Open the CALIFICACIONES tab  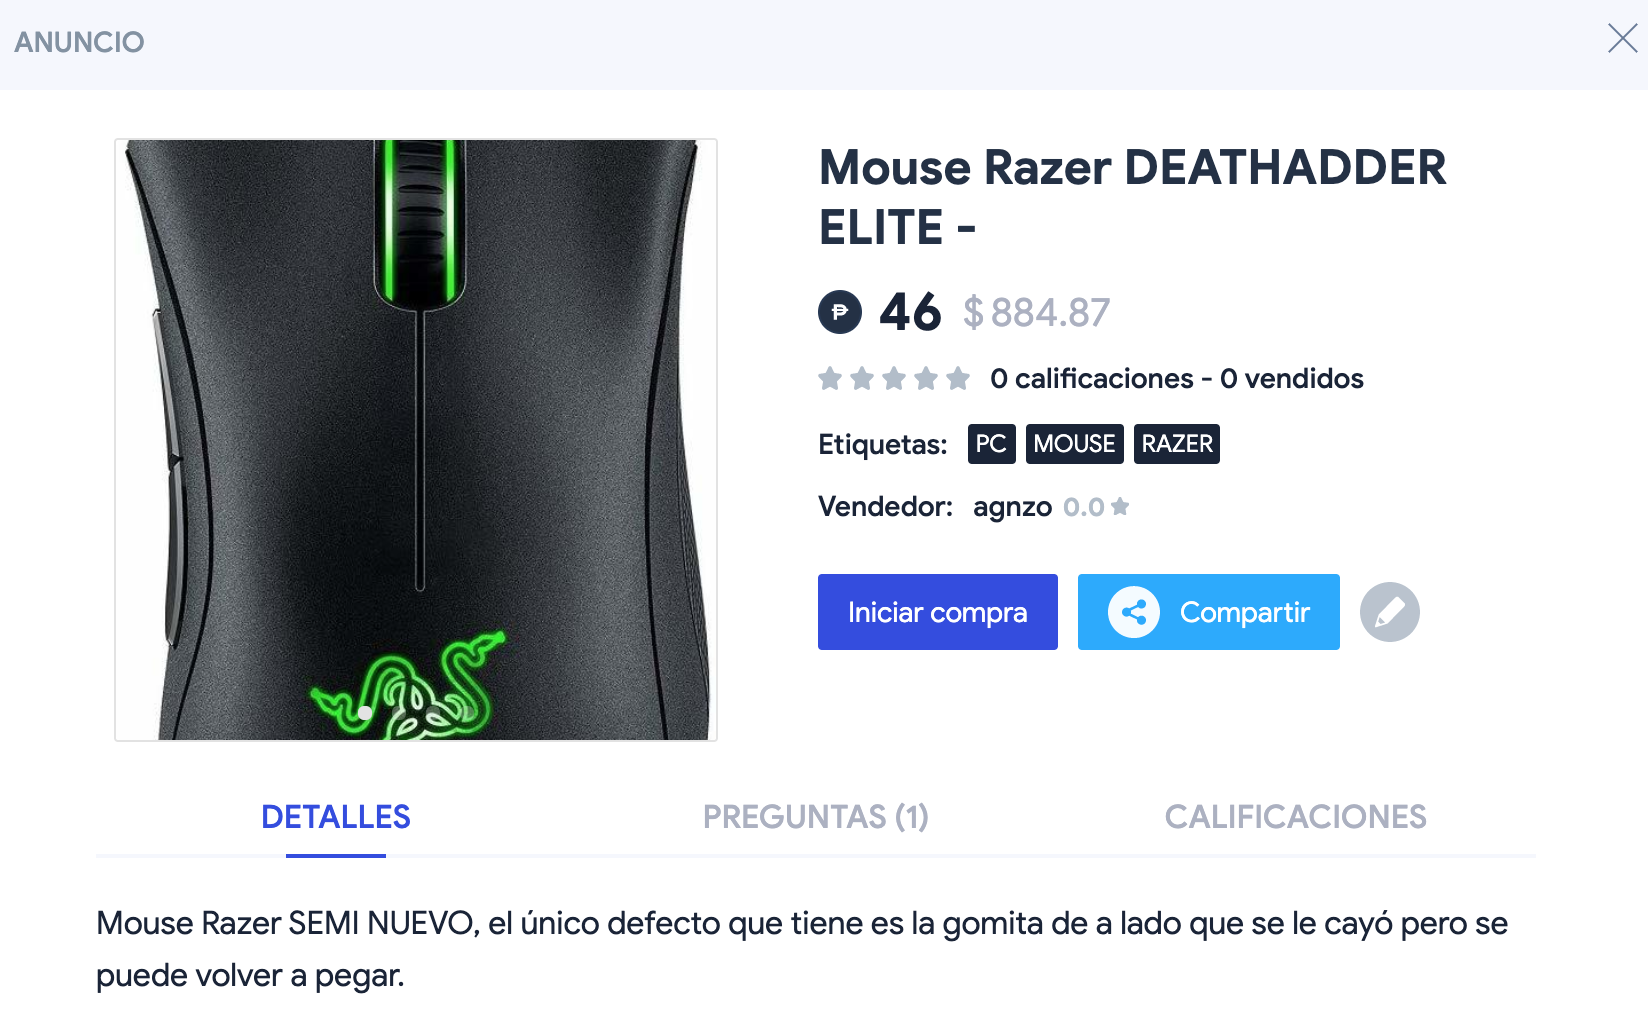1295,817
